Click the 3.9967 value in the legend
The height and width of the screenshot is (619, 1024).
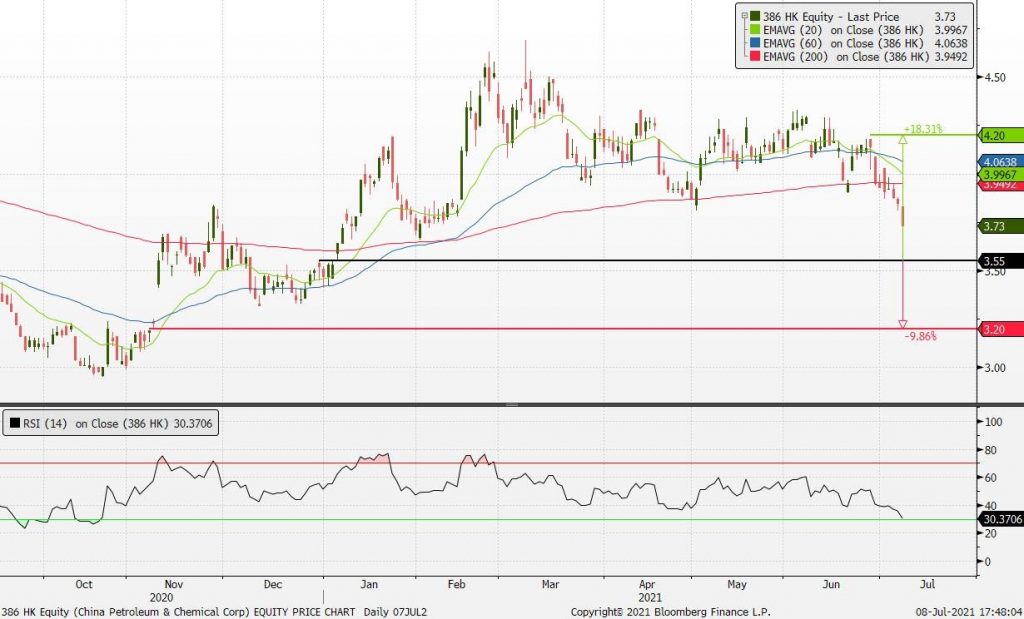coord(951,30)
